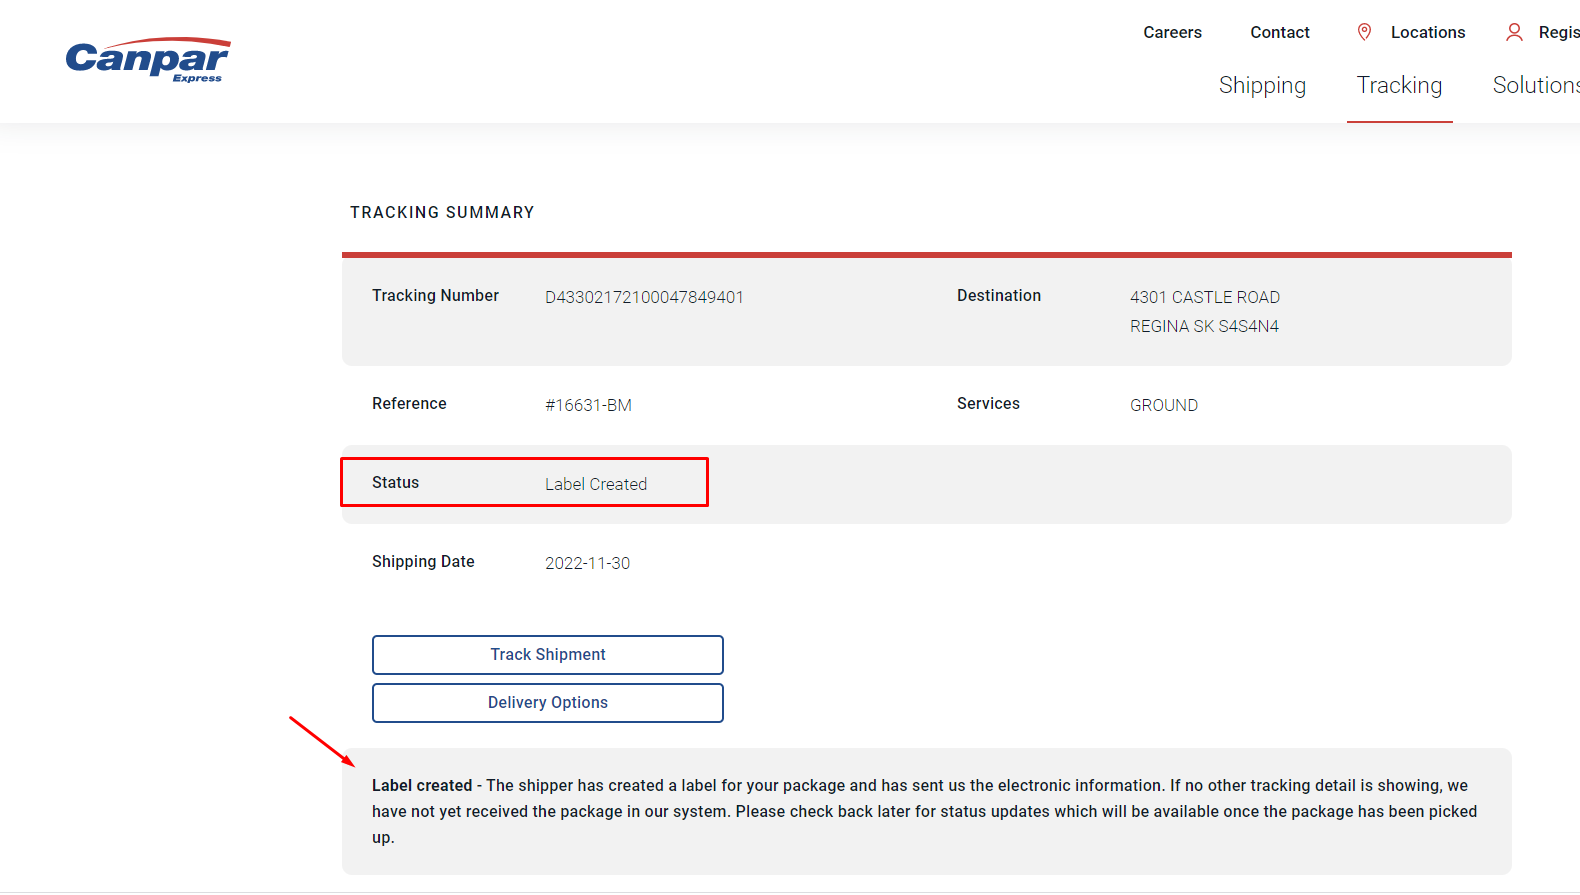This screenshot has width=1580, height=895.
Task: Open the Contact link
Action: coord(1279,32)
